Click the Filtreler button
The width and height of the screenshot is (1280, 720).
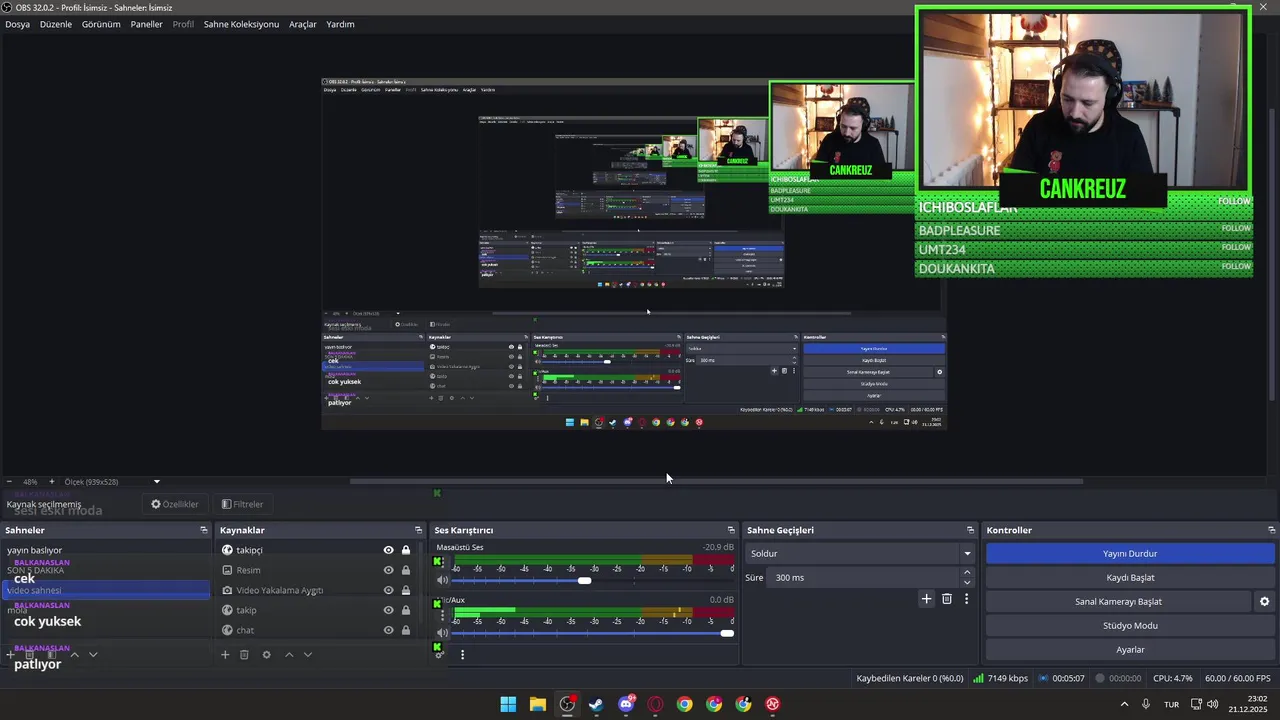click(x=242, y=504)
